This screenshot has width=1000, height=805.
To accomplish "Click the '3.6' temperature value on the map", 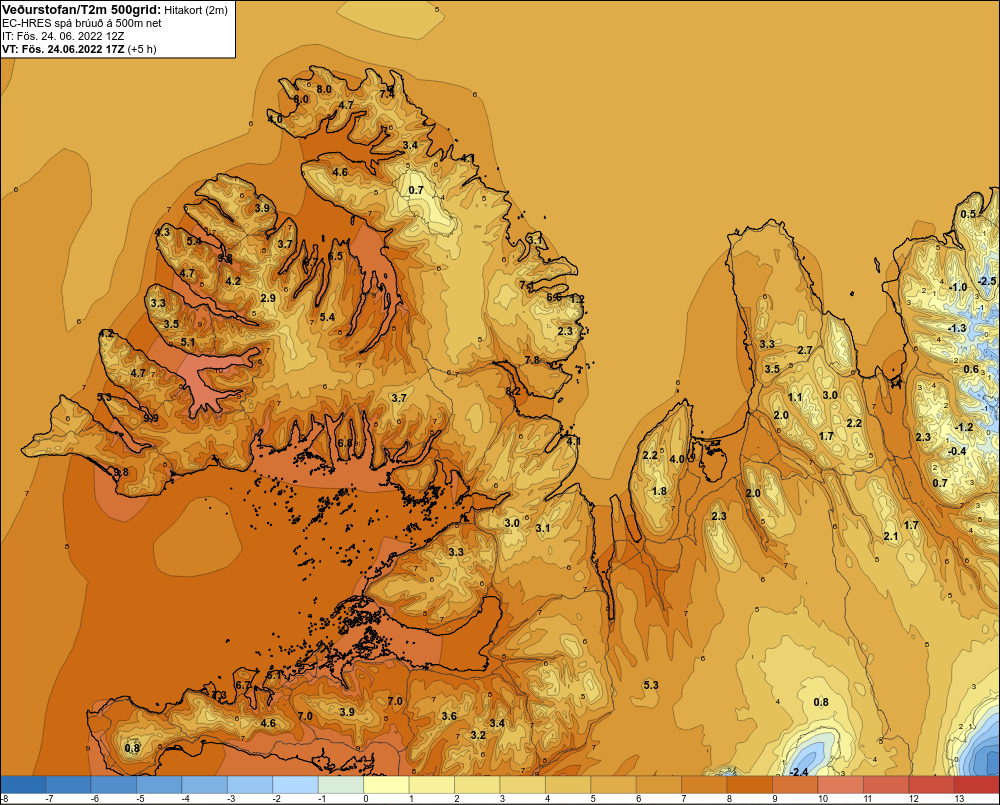I will click(449, 716).
